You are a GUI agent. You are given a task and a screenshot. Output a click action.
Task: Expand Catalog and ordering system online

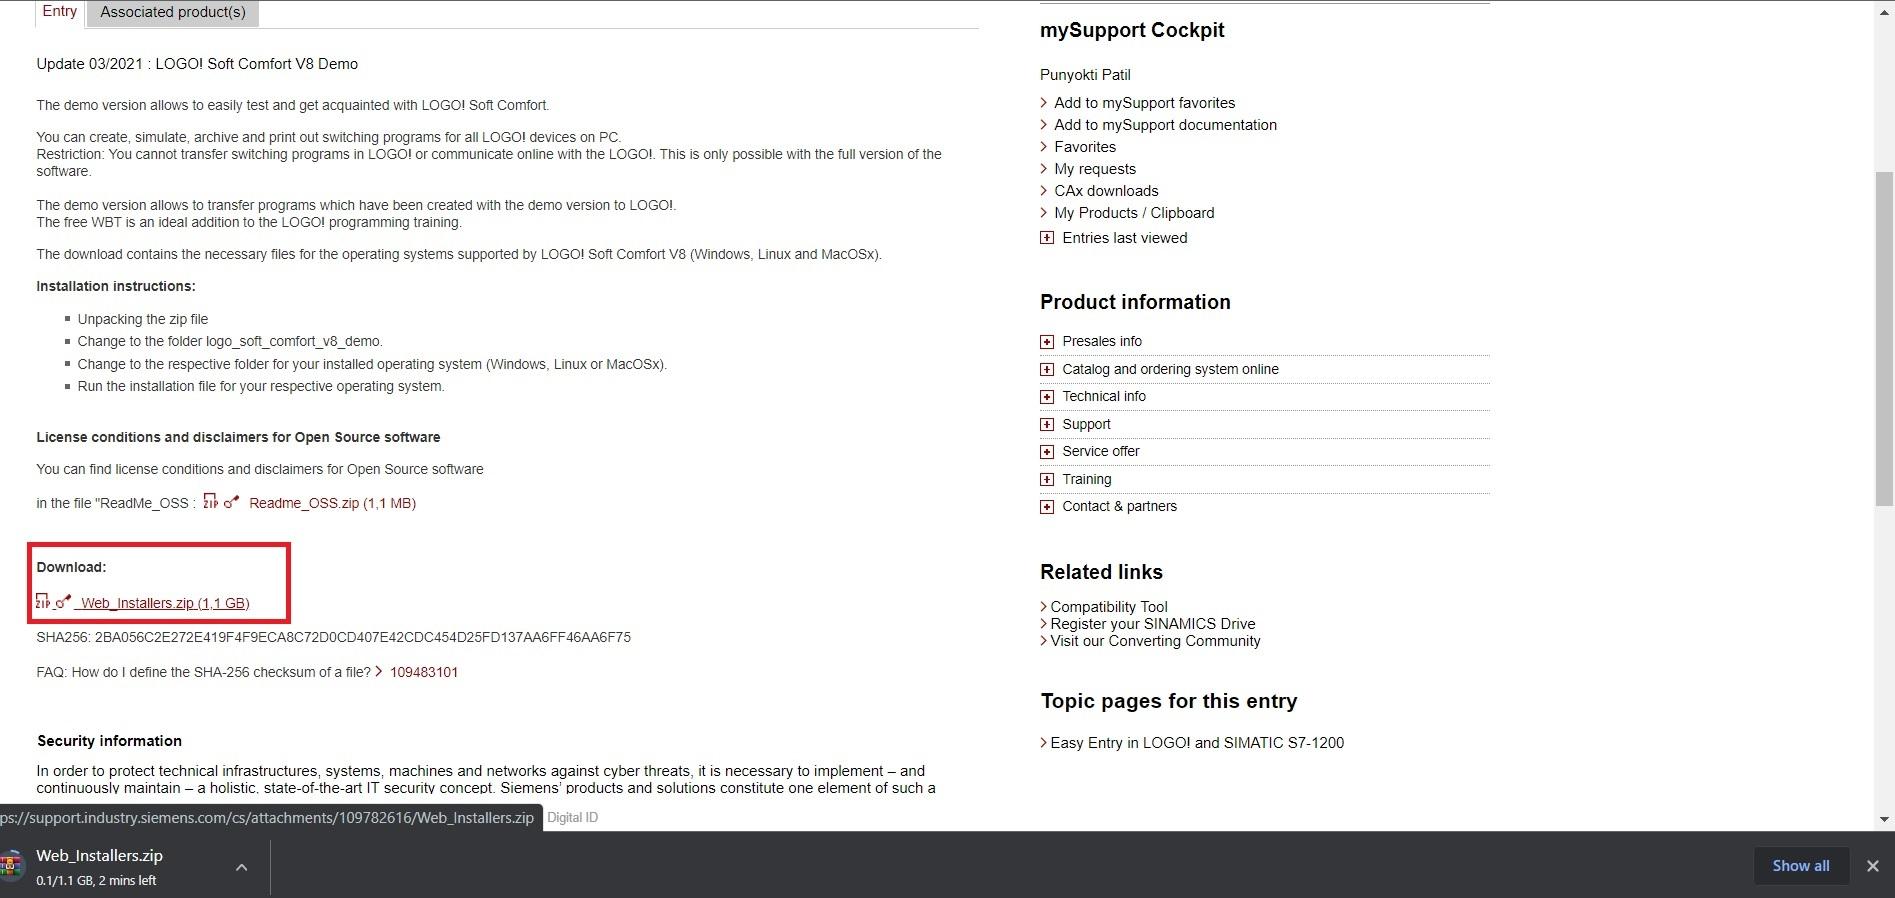pyautogui.click(x=1047, y=369)
